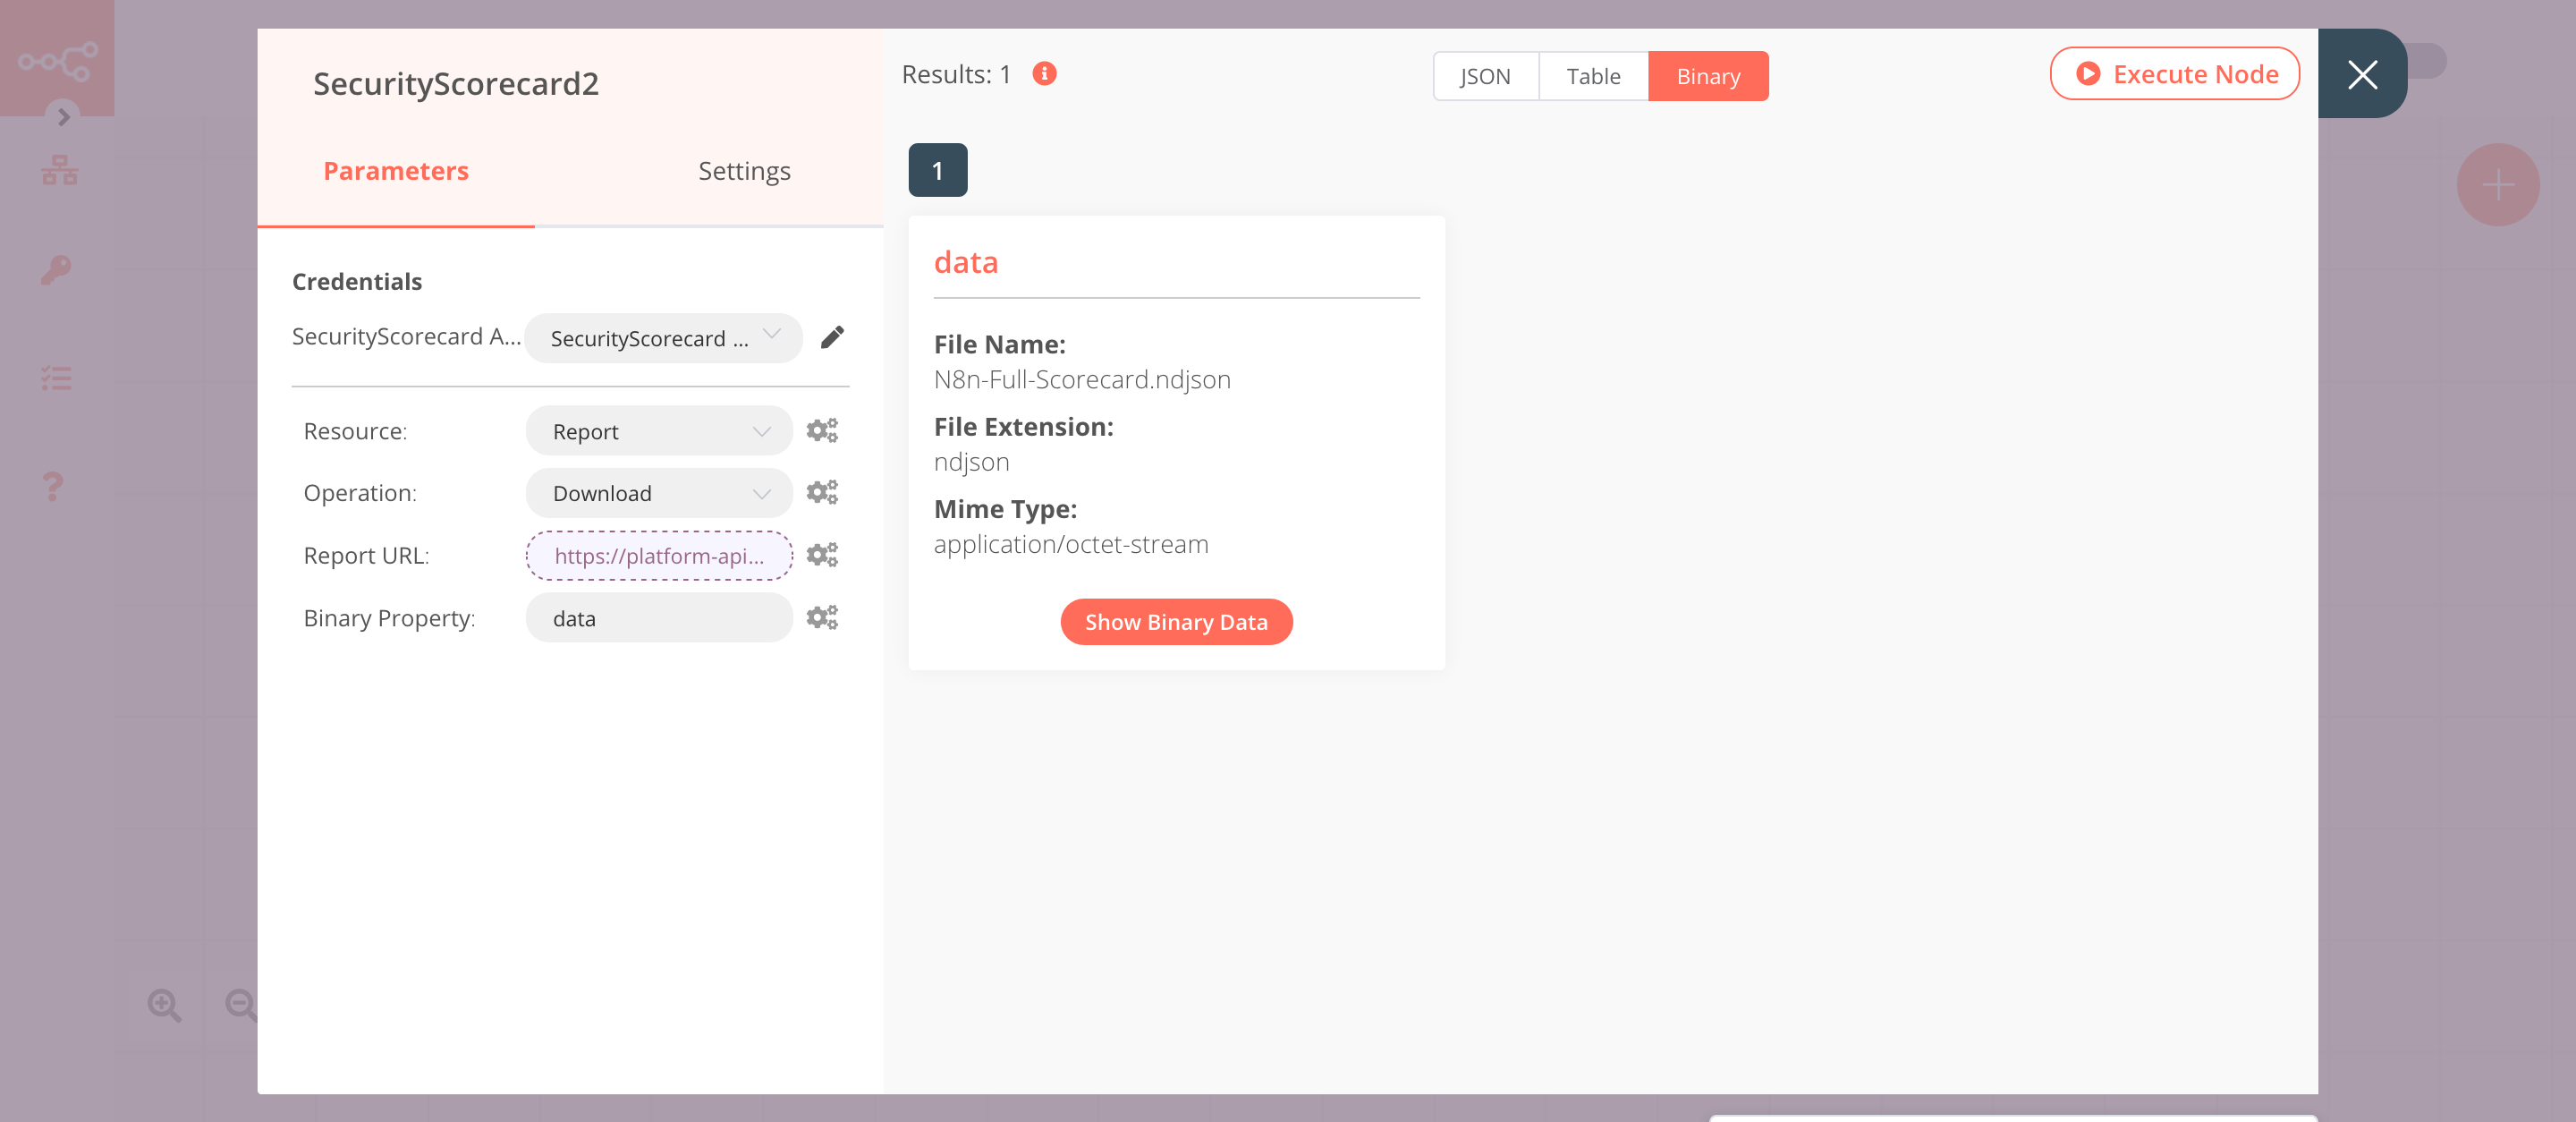
Task: Click the question mark Help icon
Action: [53, 486]
